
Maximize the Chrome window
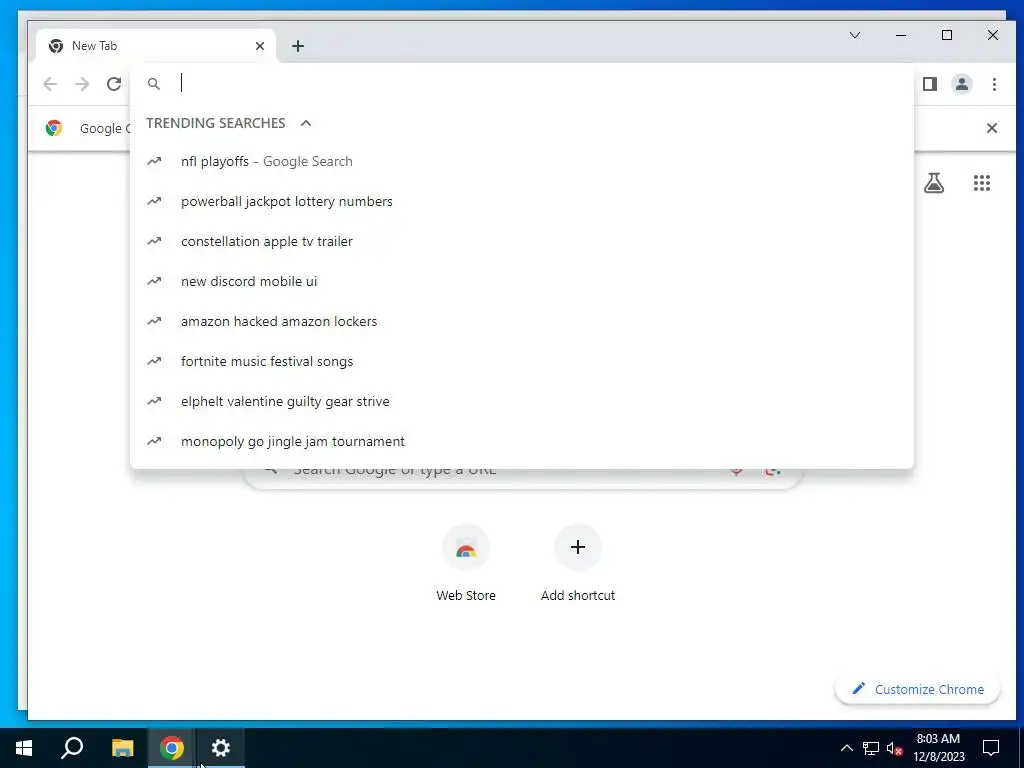(x=947, y=35)
